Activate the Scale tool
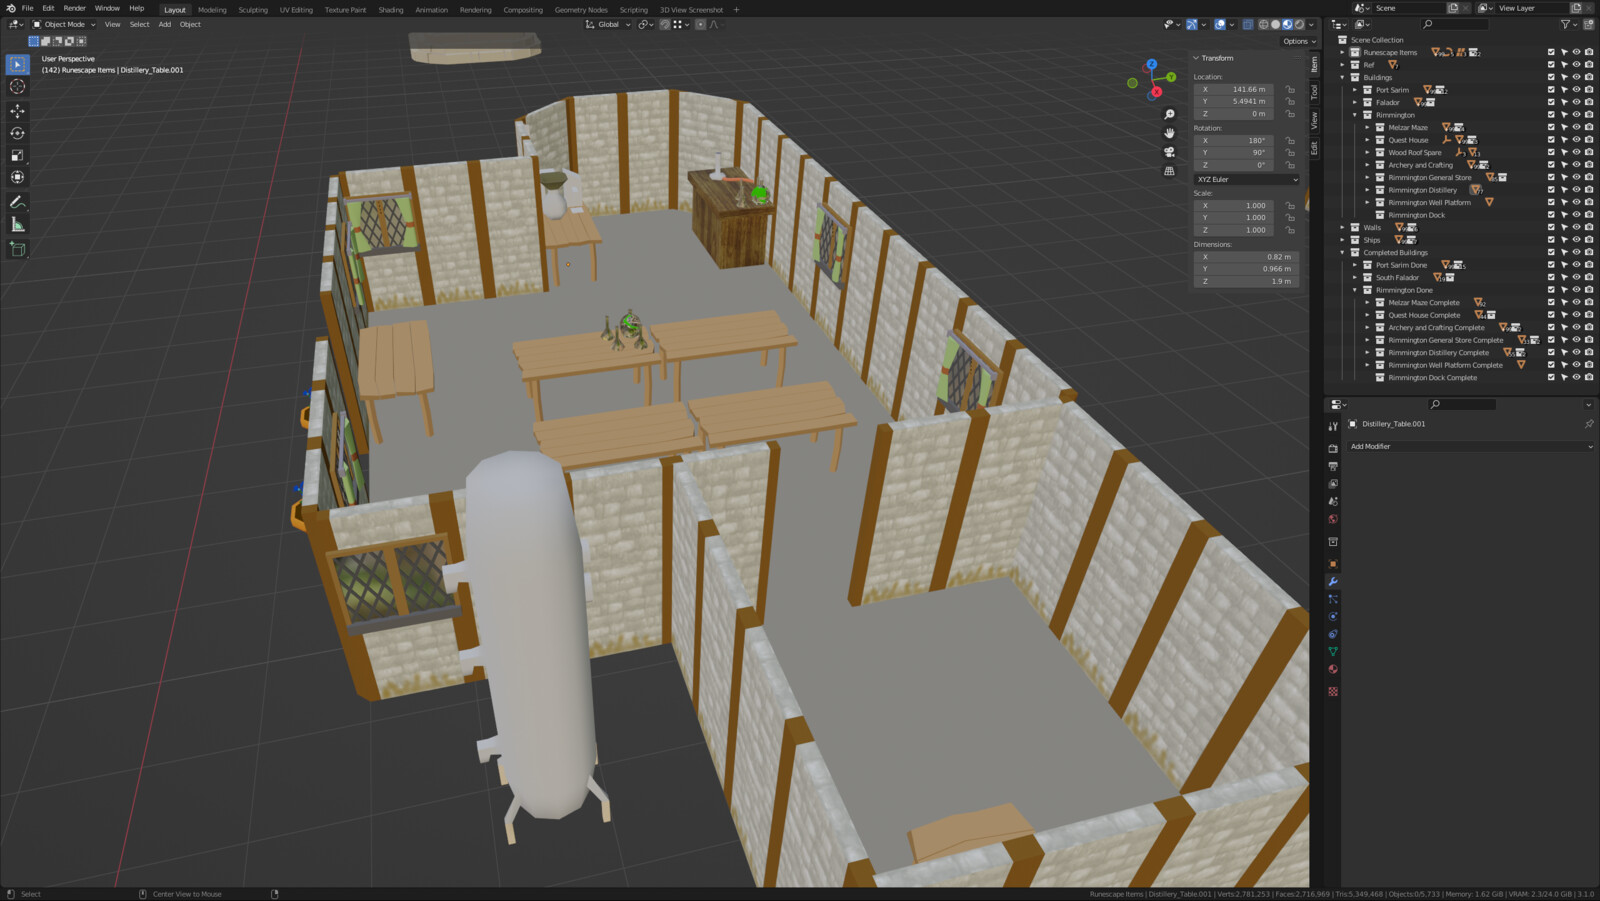This screenshot has height=901, width=1600. pyautogui.click(x=17, y=155)
